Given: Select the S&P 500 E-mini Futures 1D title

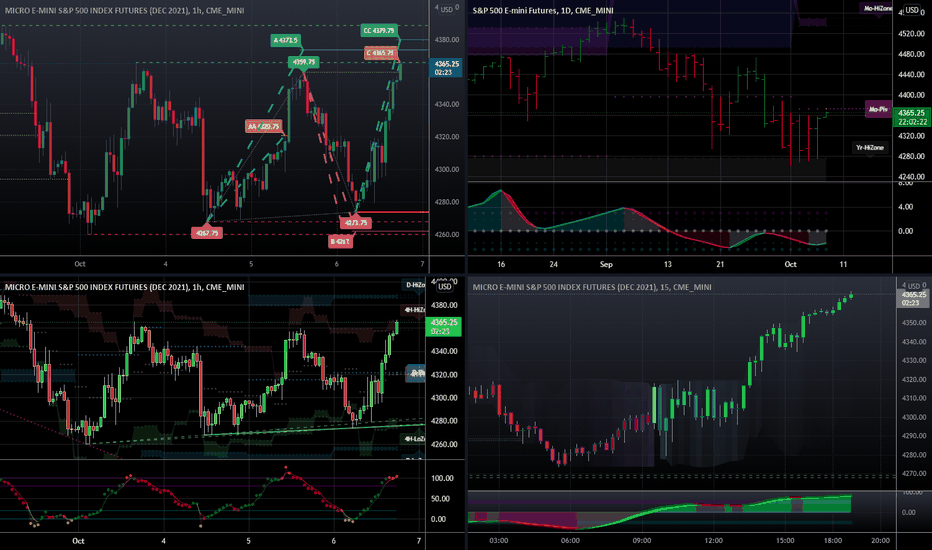Looking at the screenshot, I should [x=543, y=10].
